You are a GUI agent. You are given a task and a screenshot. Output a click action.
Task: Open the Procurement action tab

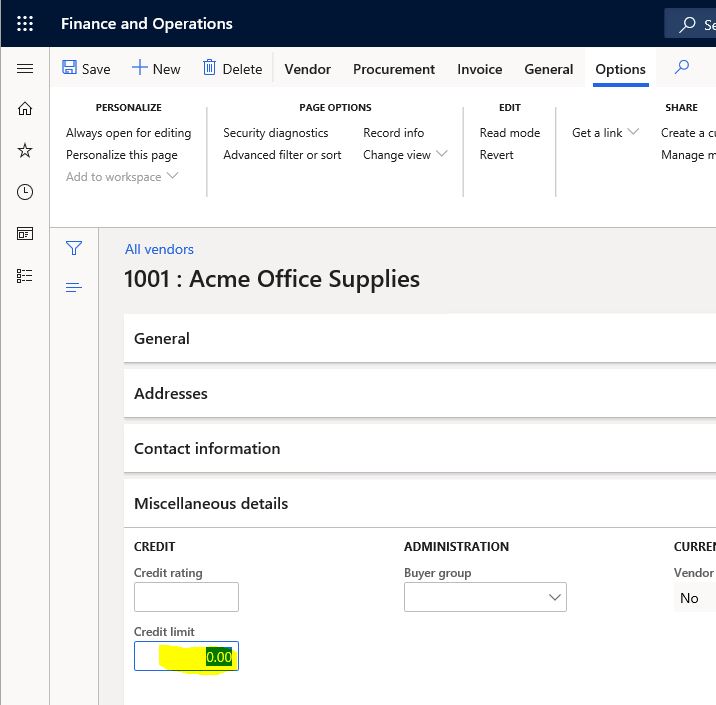click(x=394, y=69)
